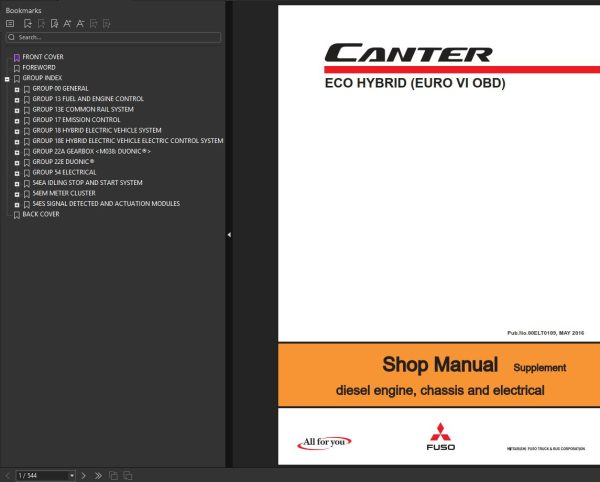Collapse the Bookmarks panel with arrow handle
Viewport: 600px width, 482px height.
229,234
